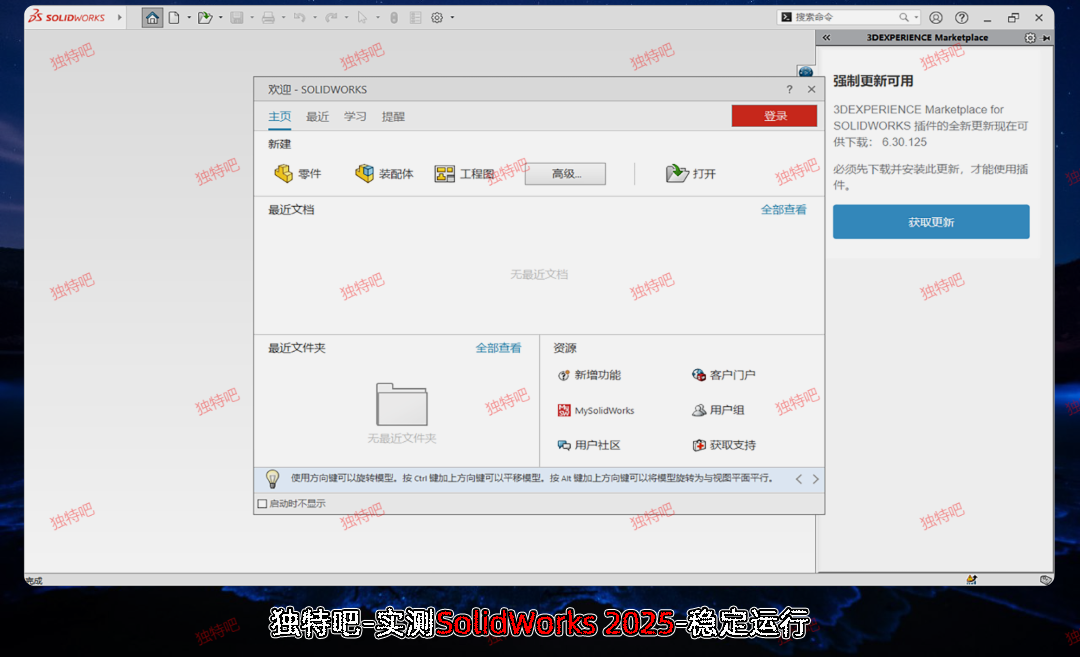Click the 获取更新 button
The image size is (1080, 657).
(930, 222)
